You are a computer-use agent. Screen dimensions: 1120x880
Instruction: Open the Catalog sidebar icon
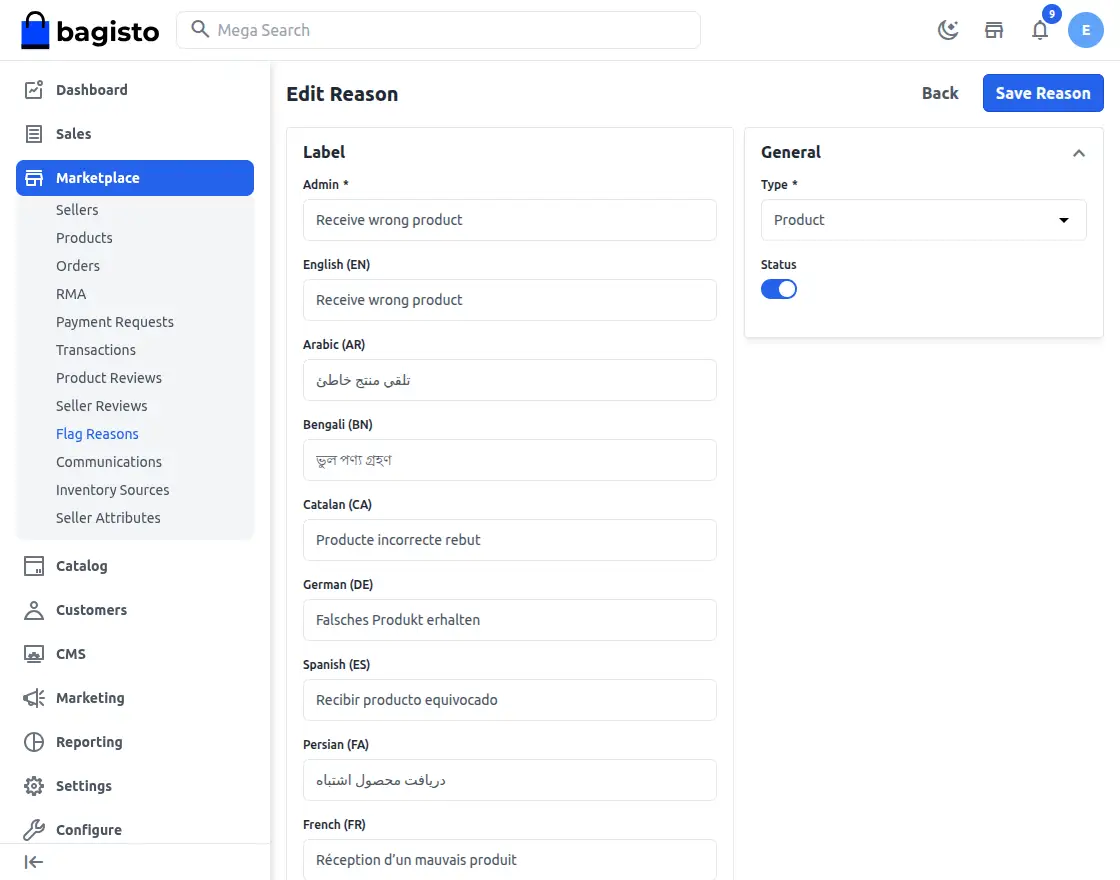(34, 566)
